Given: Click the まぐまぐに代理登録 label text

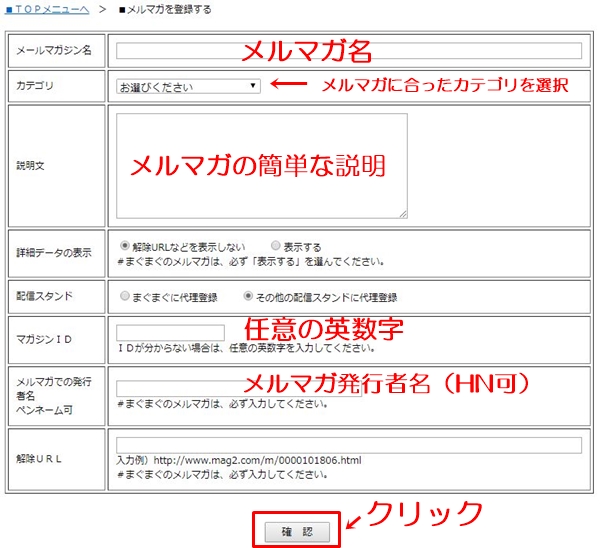Looking at the screenshot, I should [x=175, y=297].
